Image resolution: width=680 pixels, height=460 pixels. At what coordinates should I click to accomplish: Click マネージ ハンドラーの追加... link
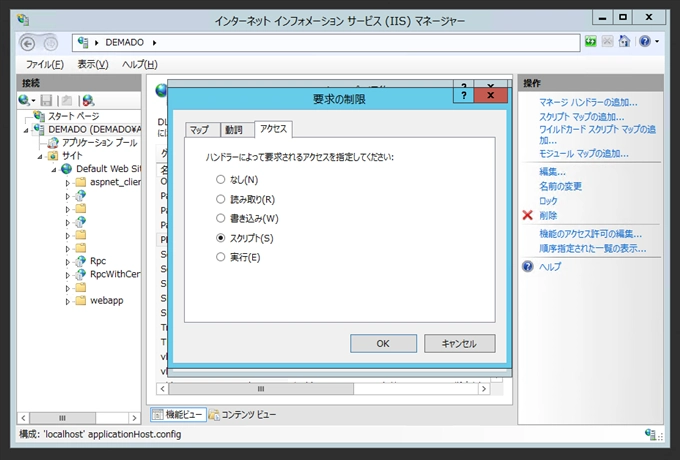click(588, 102)
